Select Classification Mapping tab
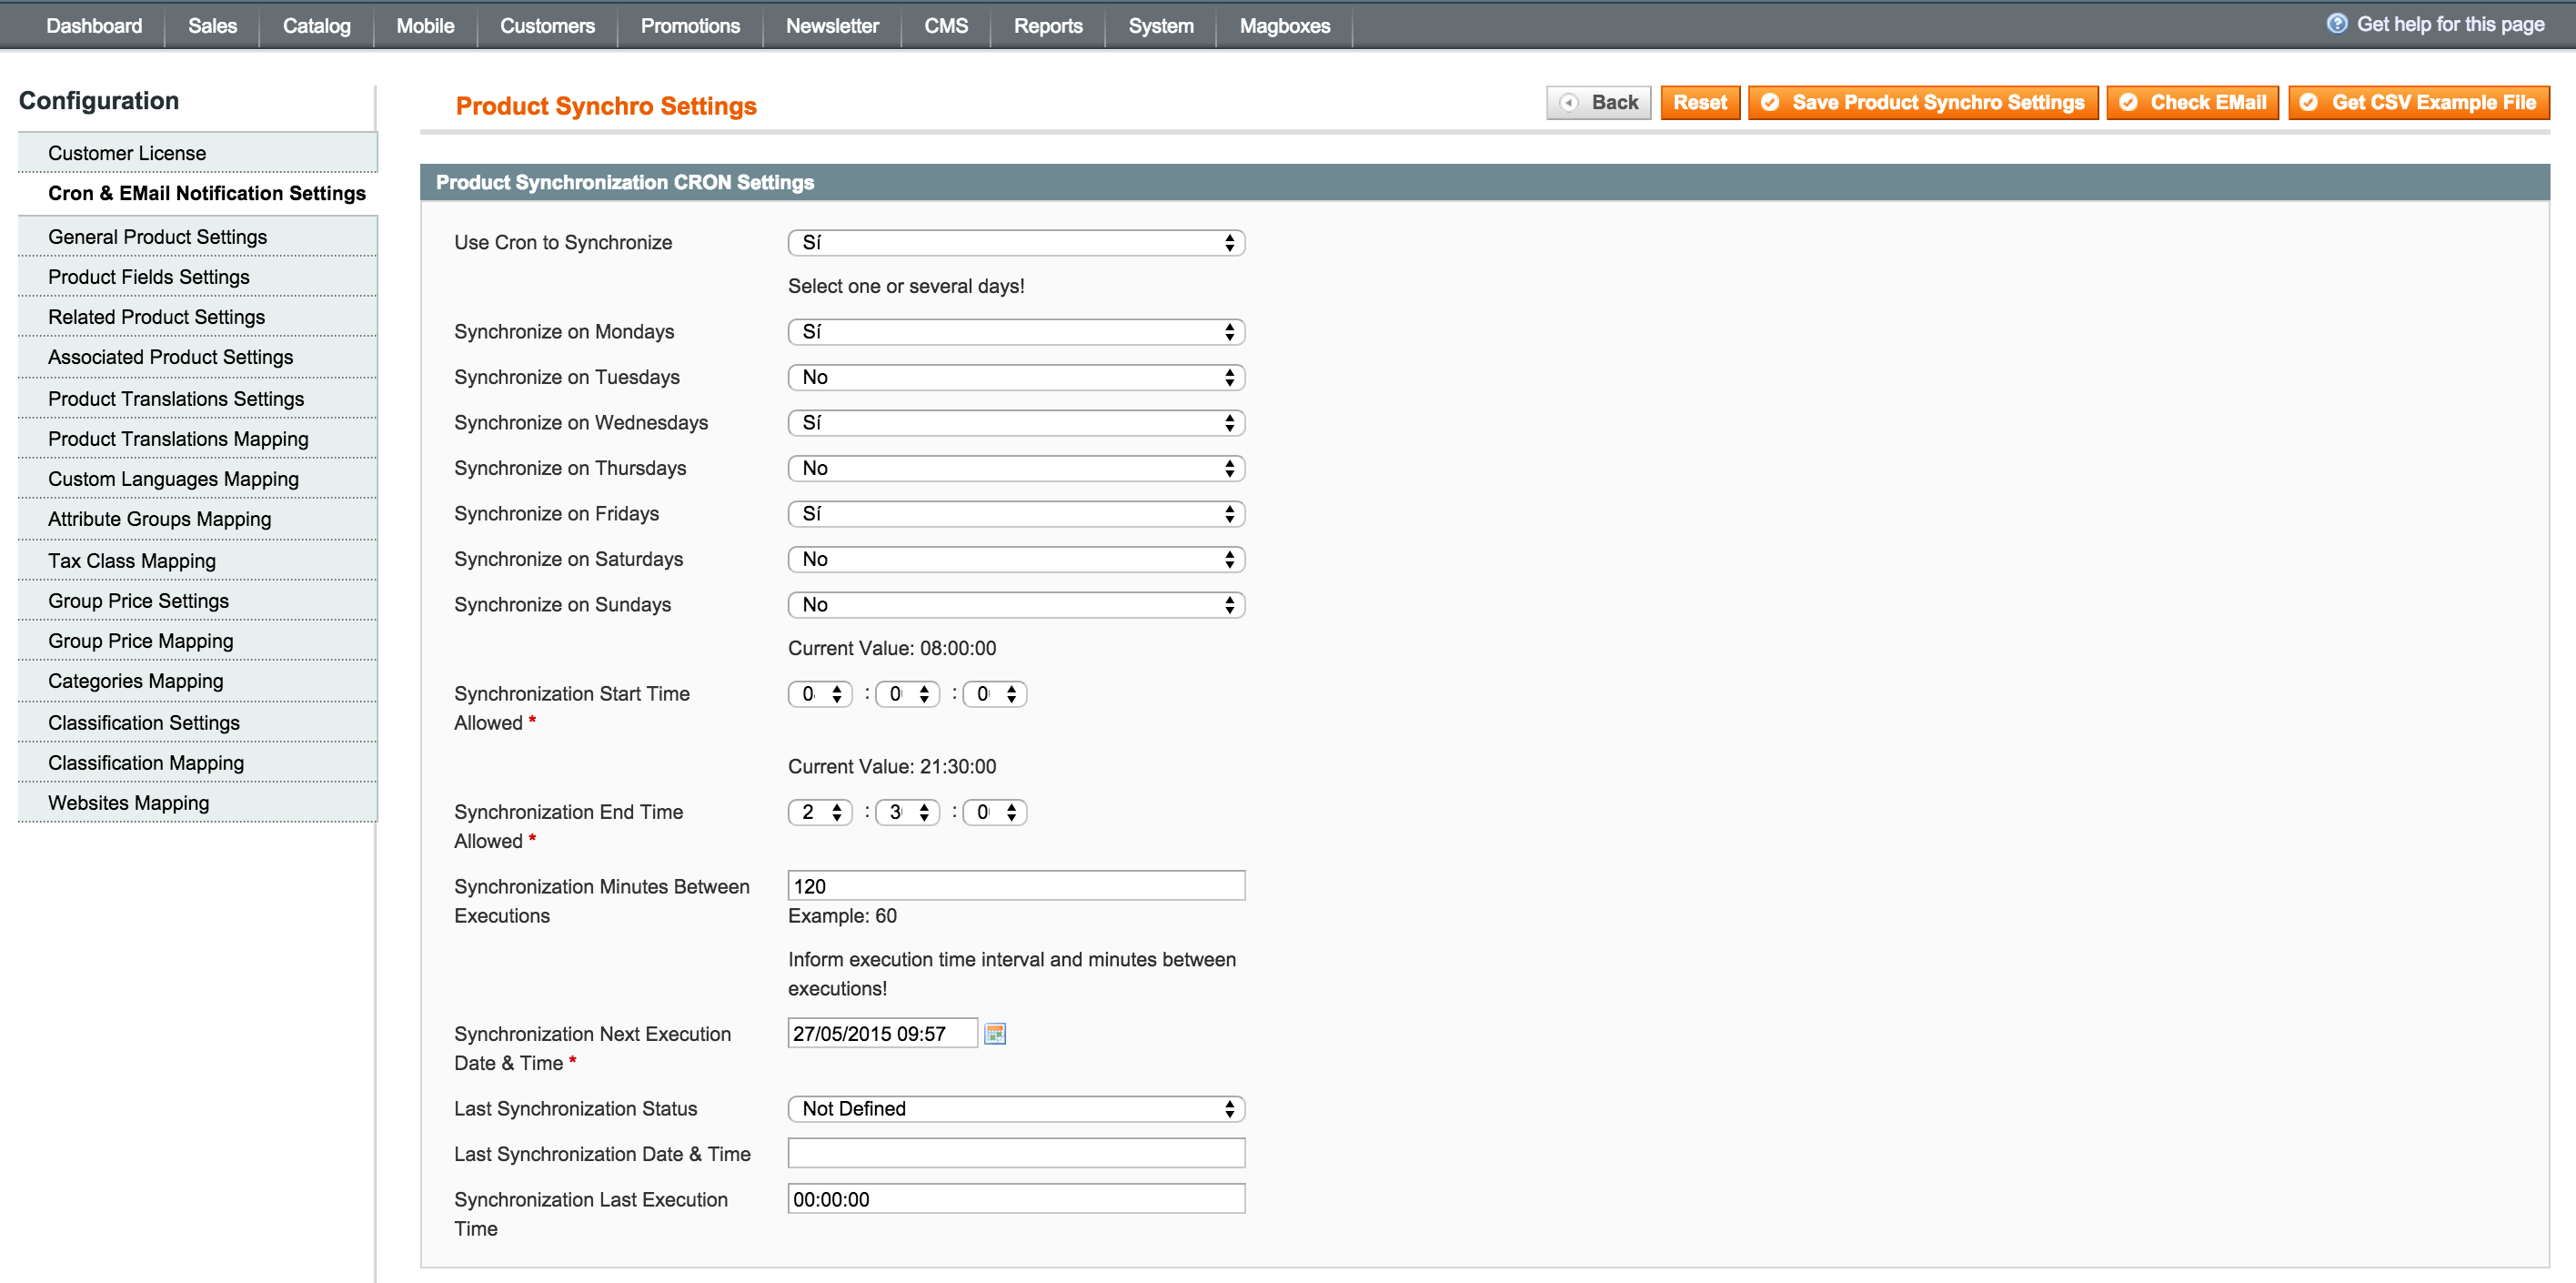 point(198,762)
